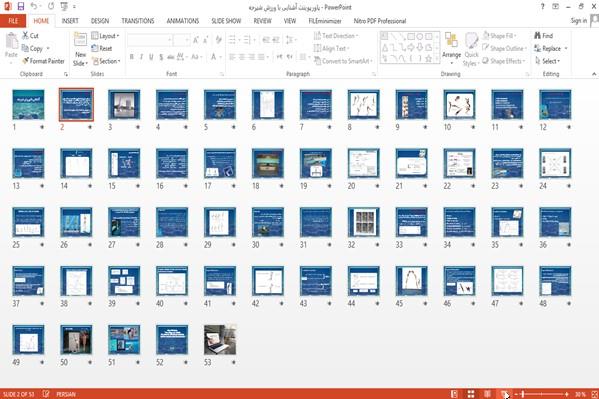Click the Reading View icon in status bar

click(487, 394)
